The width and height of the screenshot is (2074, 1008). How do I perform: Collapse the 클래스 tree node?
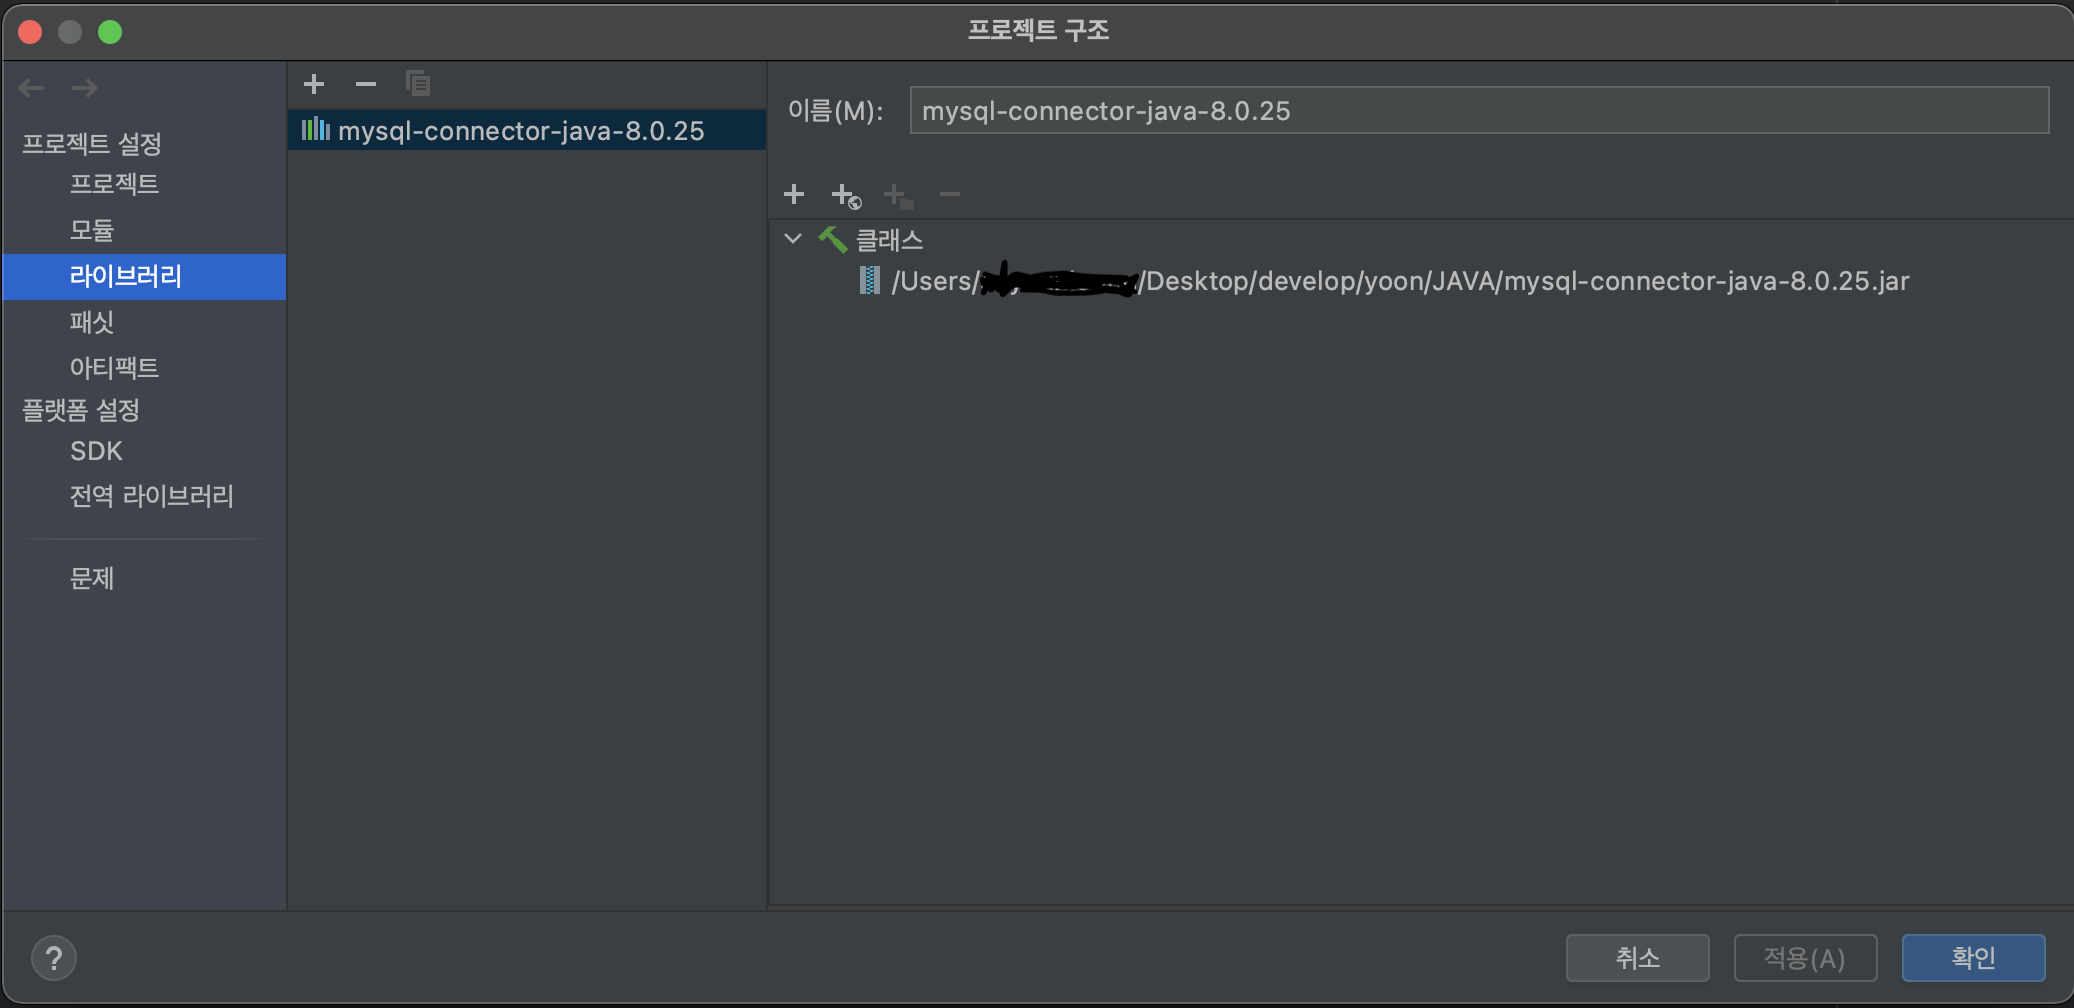(793, 239)
